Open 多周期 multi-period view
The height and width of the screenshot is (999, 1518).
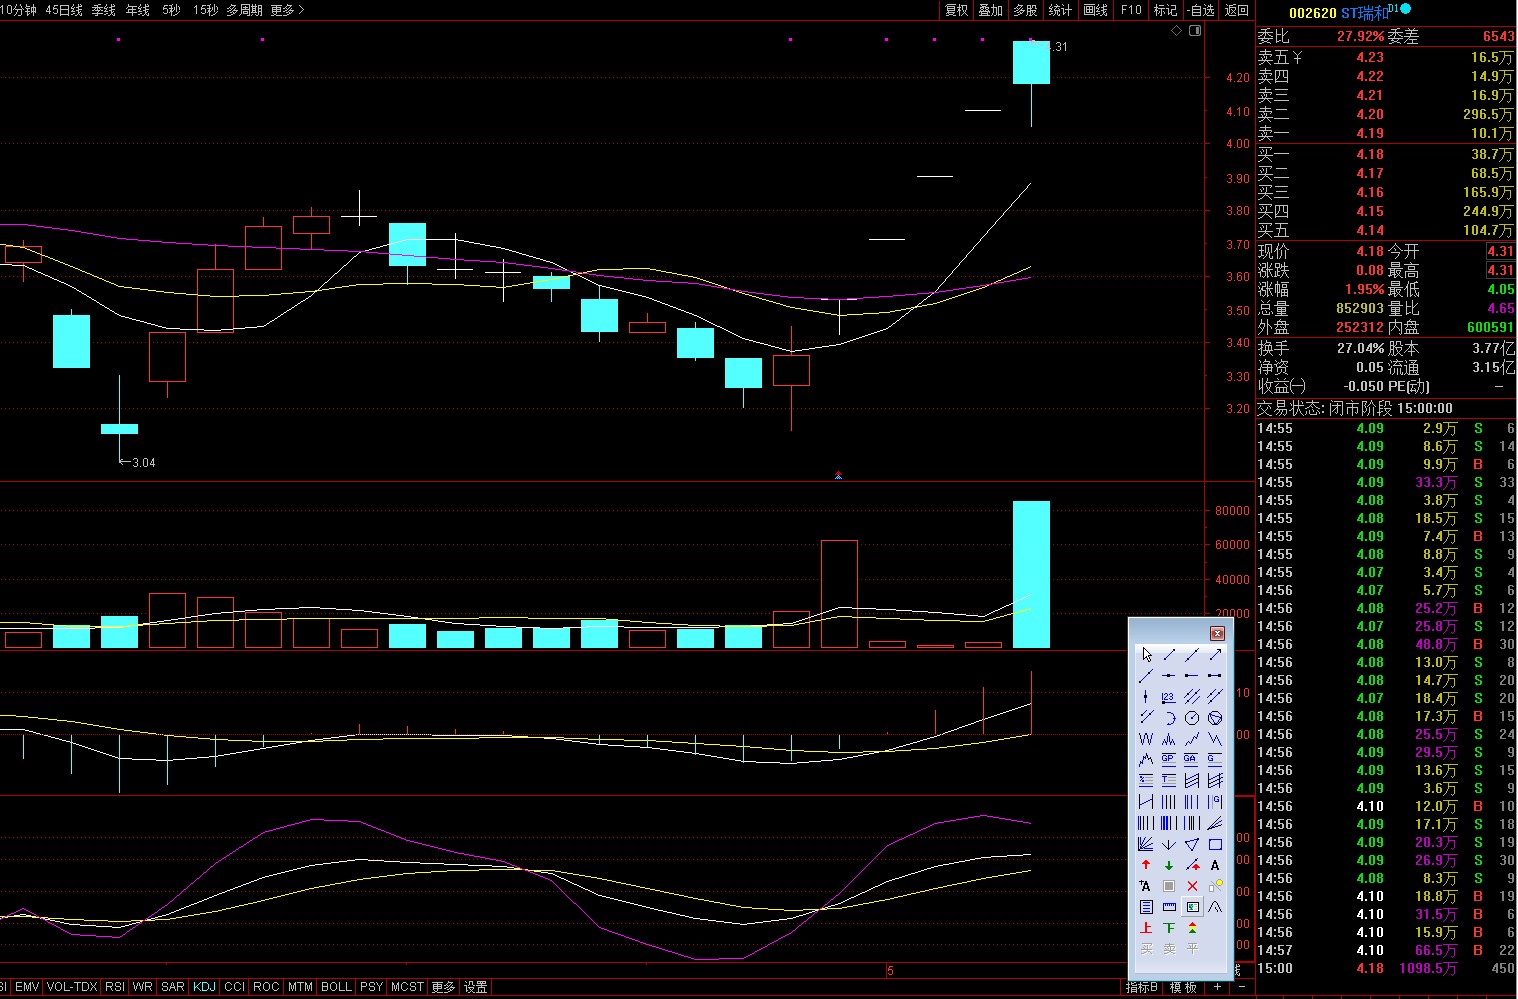[x=244, y=10]
